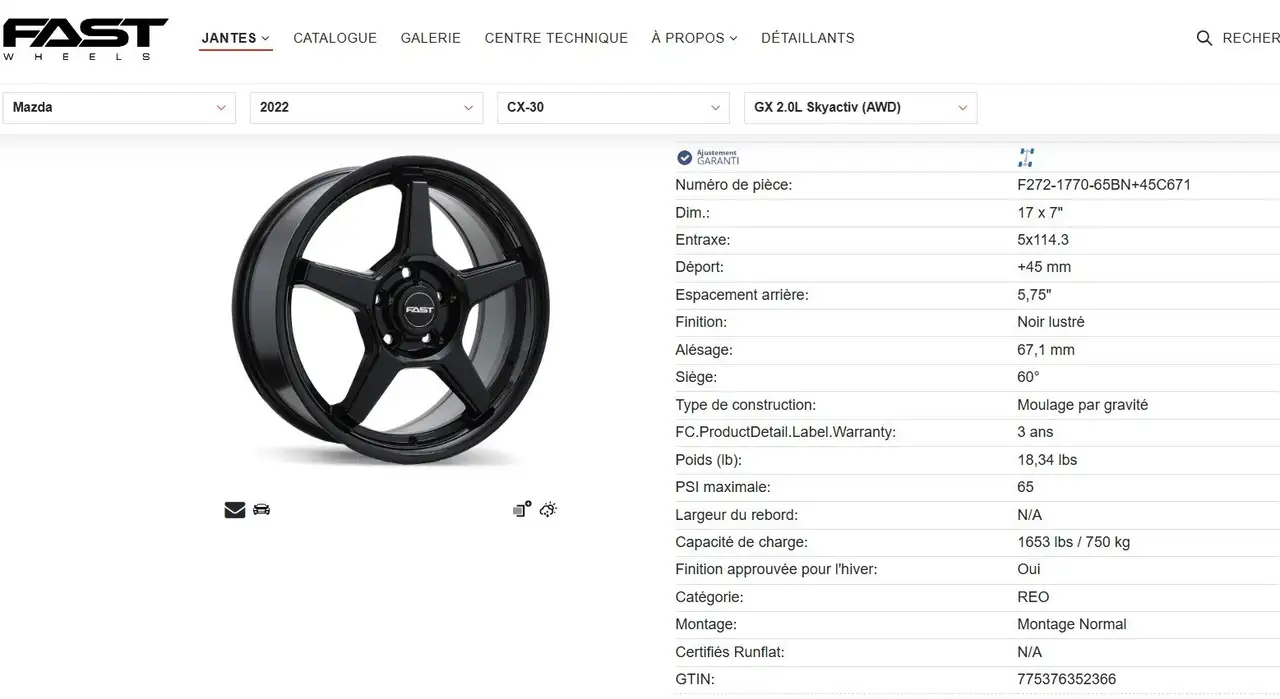
Task: Open the CX-30 model dropdown
Action: 613,107
